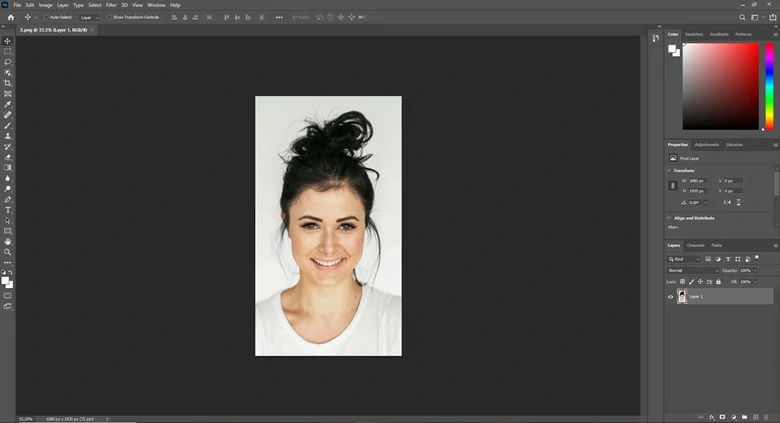Switch to the Adjustments tab
The width and height of the screenshot is (780, 423).
click(x=707, y=145)
